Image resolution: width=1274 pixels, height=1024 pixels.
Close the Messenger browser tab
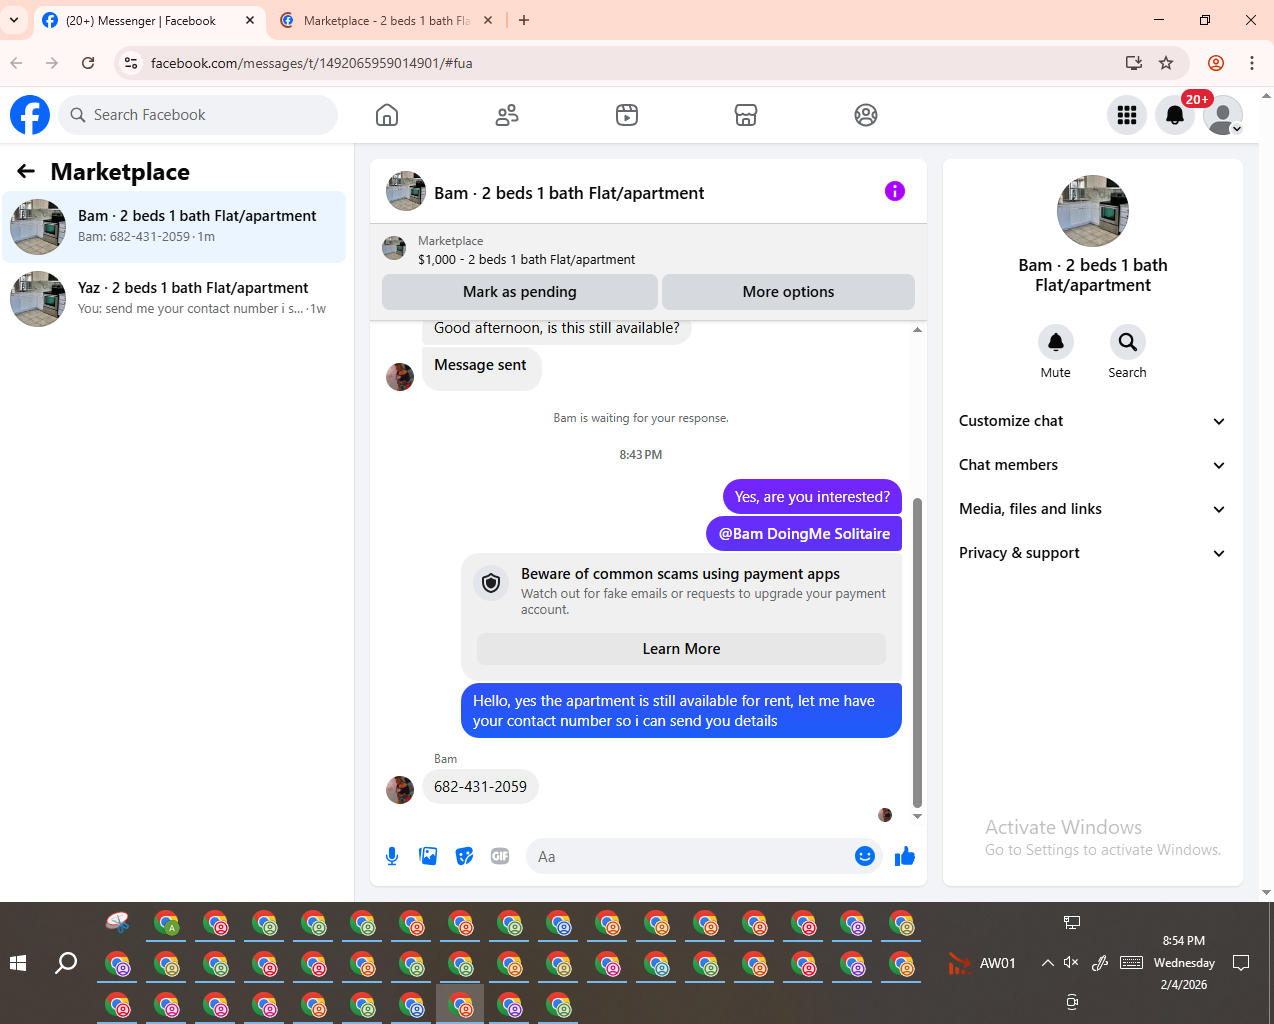[250, 20]
